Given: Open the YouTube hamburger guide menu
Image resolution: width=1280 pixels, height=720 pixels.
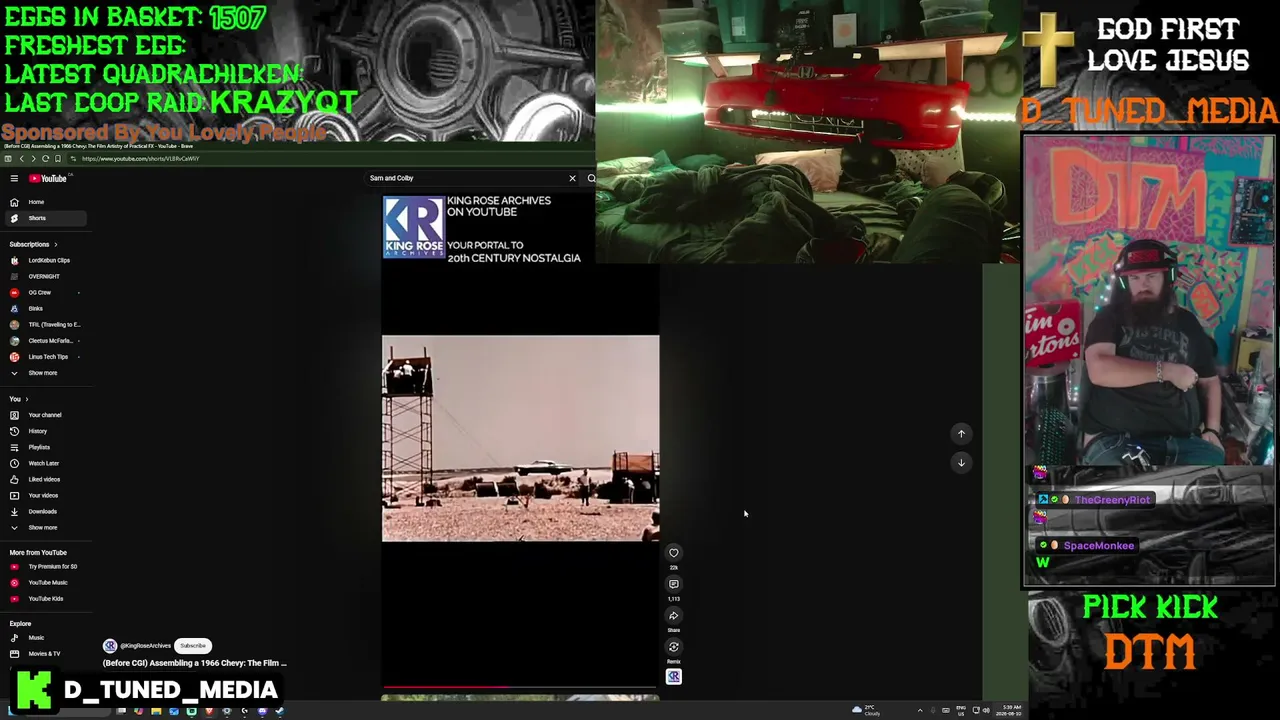Looking at the screenshot, I should click(x=14, y=178).
